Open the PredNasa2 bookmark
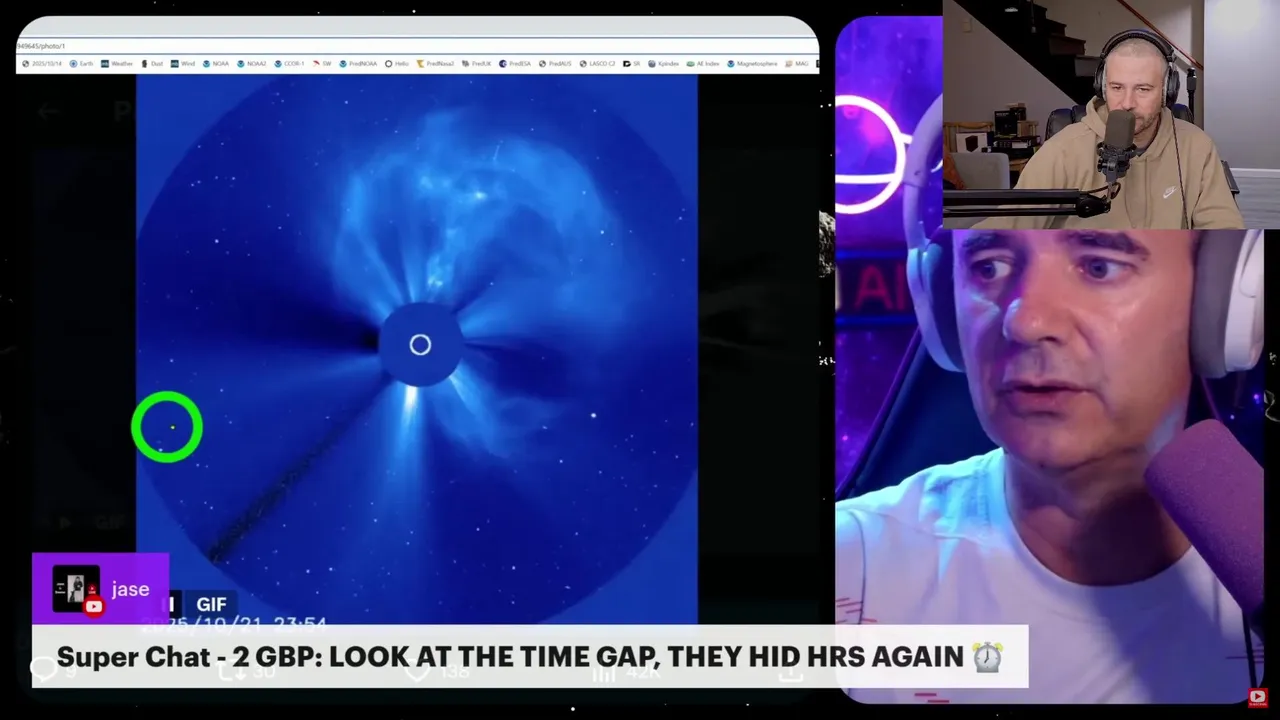 (435, 64)
